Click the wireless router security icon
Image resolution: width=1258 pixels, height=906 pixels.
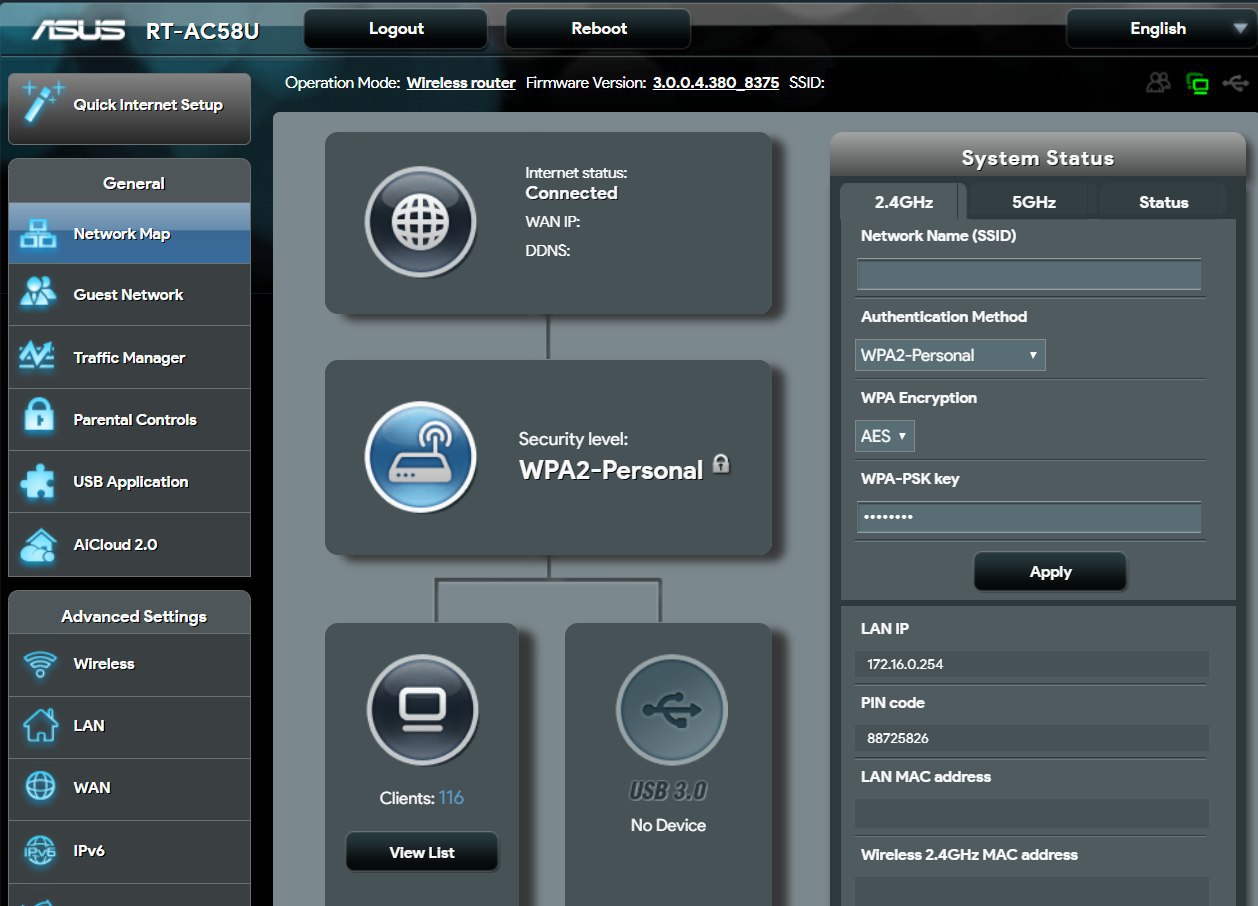click(x=420, y=456)
